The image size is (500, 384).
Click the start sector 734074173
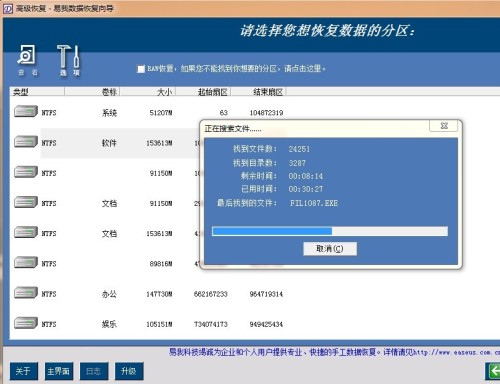(211, 324)
